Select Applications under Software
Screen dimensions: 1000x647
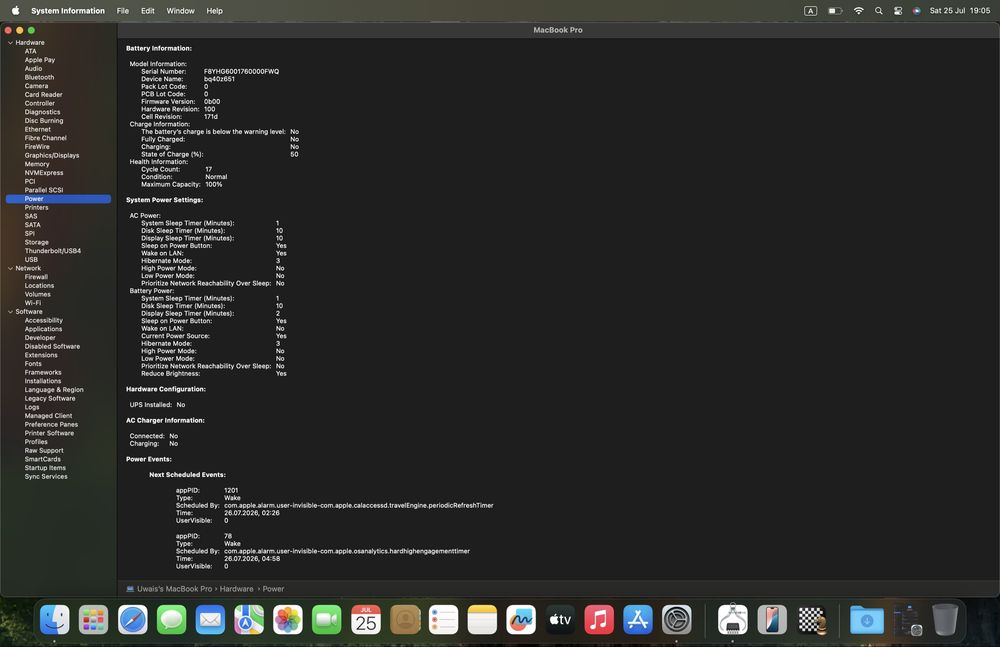pyautogui.click(x=43, y=329)
